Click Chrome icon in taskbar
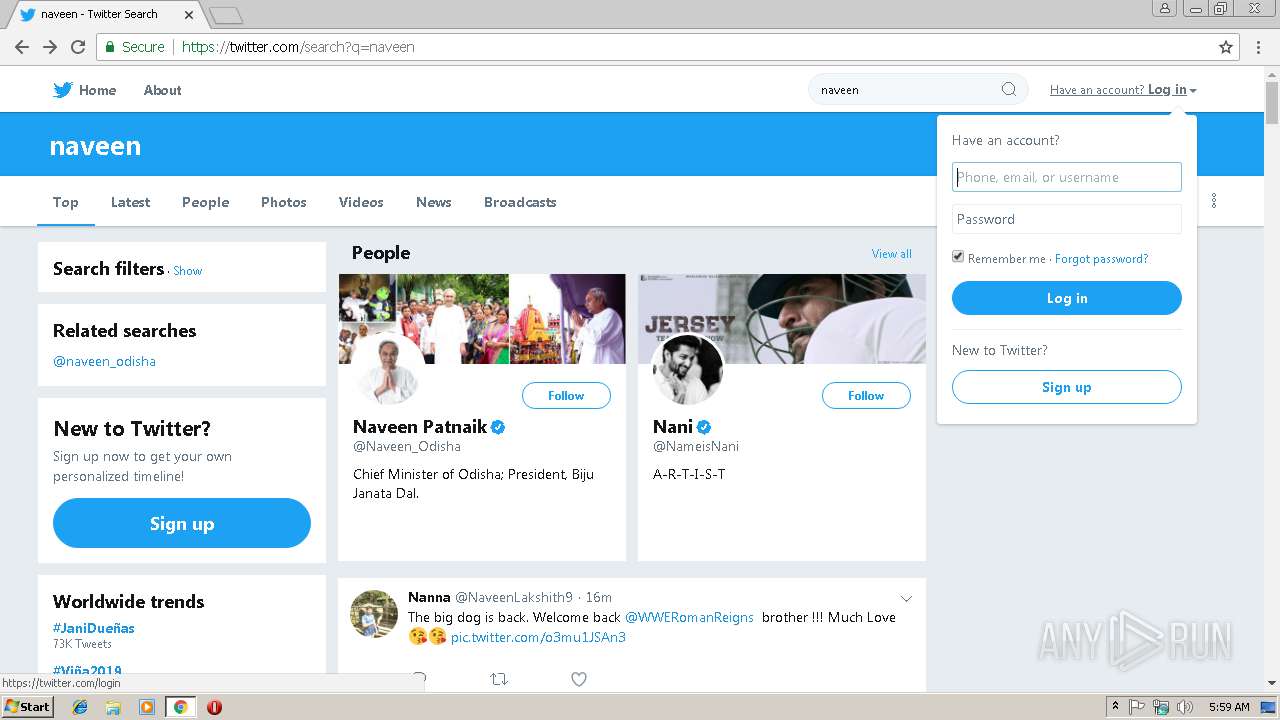Screen dimensions: 1280x720 [180, 707]
